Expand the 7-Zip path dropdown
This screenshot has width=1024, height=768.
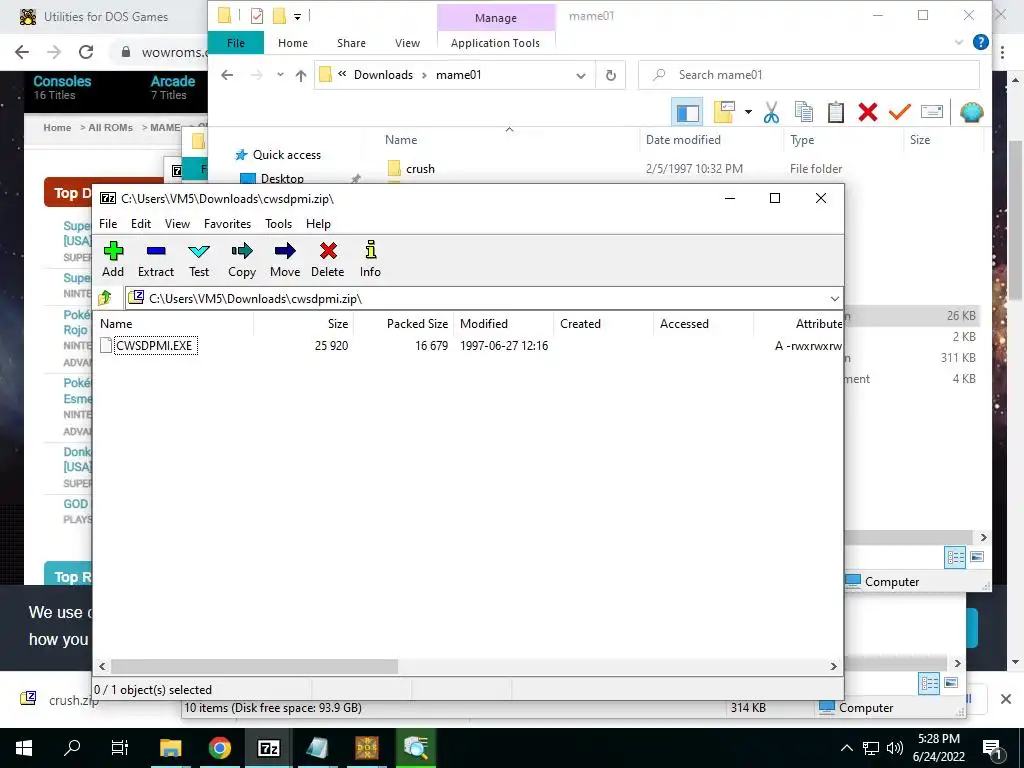coord(834,298)
